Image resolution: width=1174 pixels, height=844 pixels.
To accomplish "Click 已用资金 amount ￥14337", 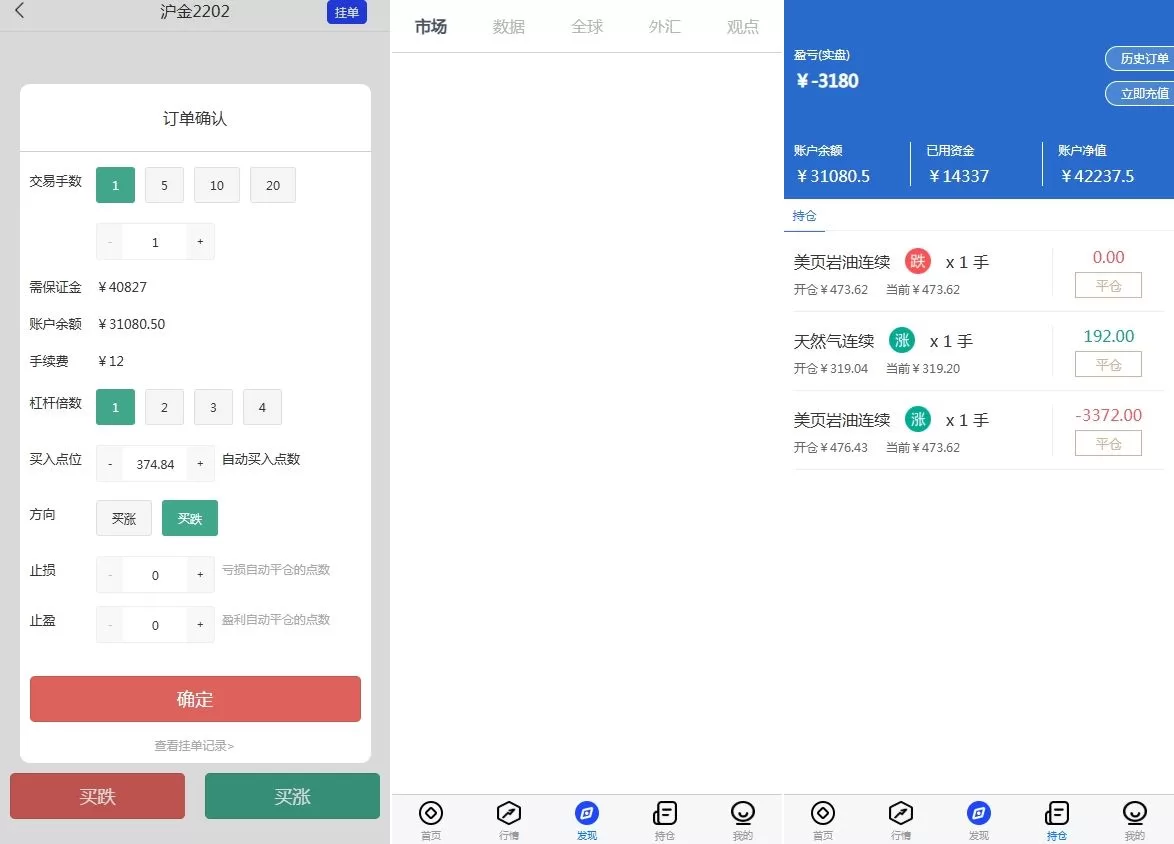I will [958, 176].
